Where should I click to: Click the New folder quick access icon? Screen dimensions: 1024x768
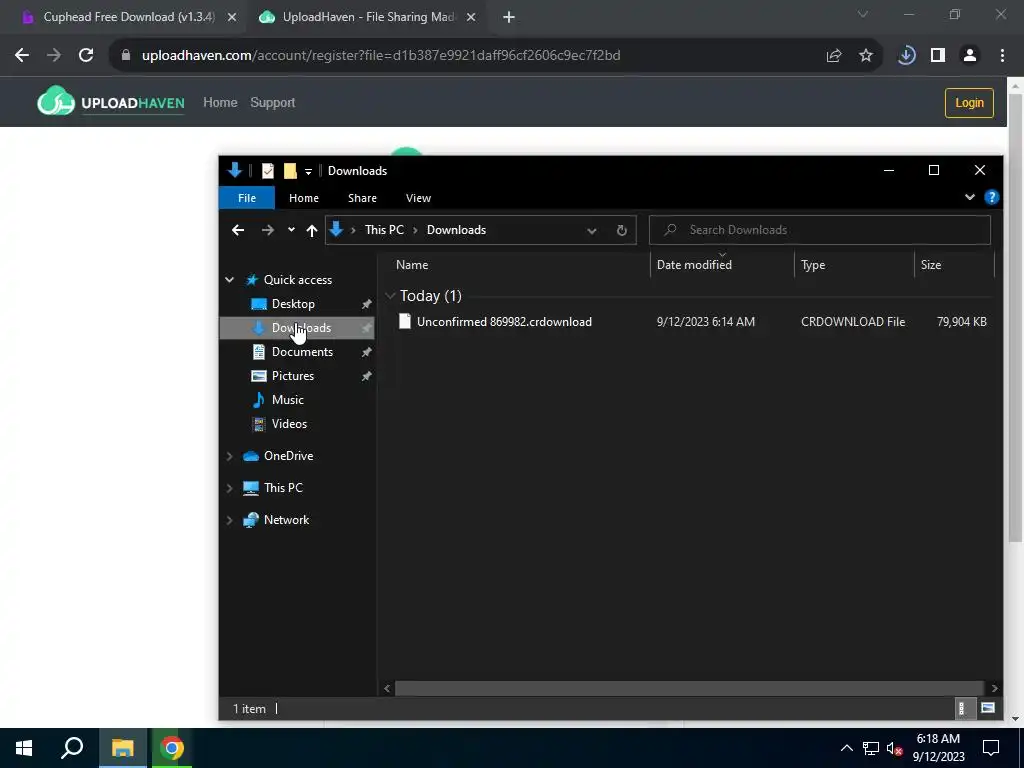[x=290, y=171]
